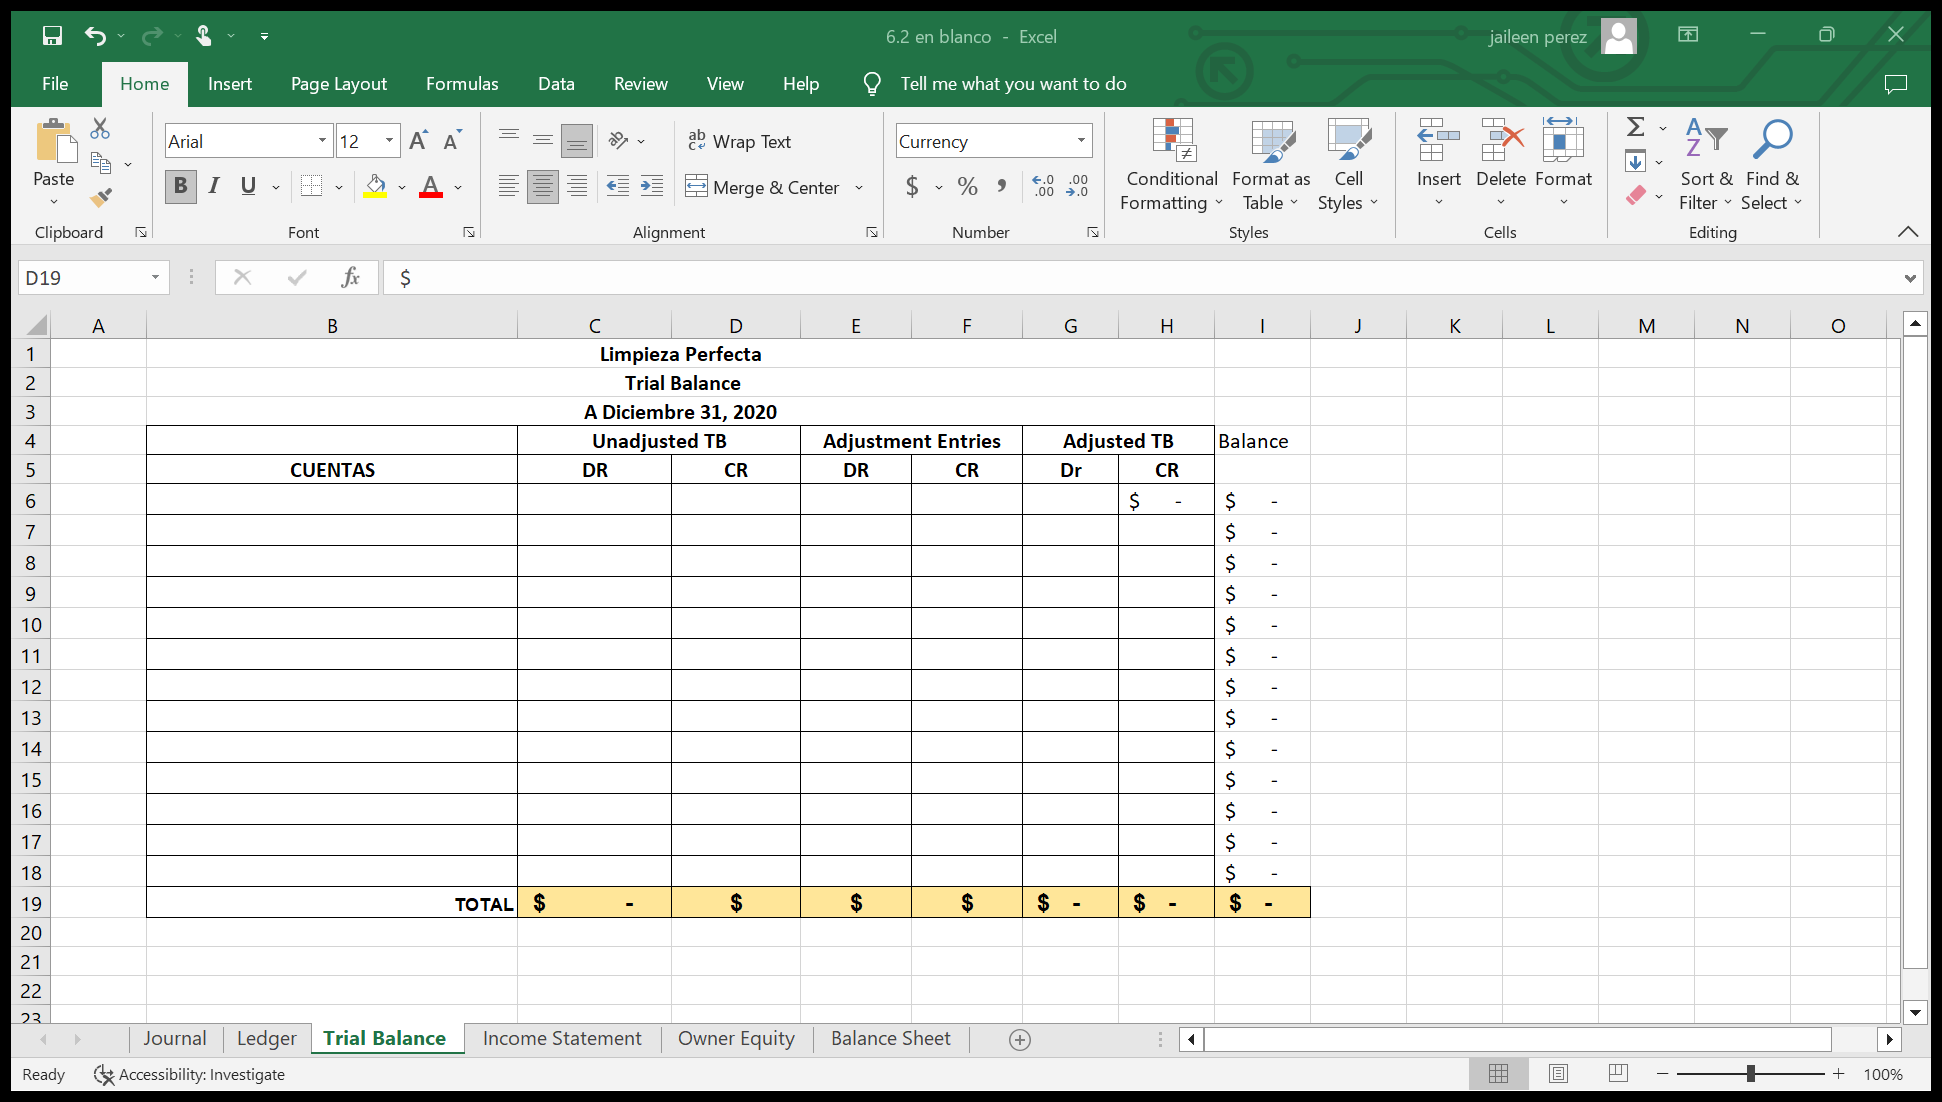
Task: Toggle Align Right
Action: pyautogui.click(x=577, y=187)
